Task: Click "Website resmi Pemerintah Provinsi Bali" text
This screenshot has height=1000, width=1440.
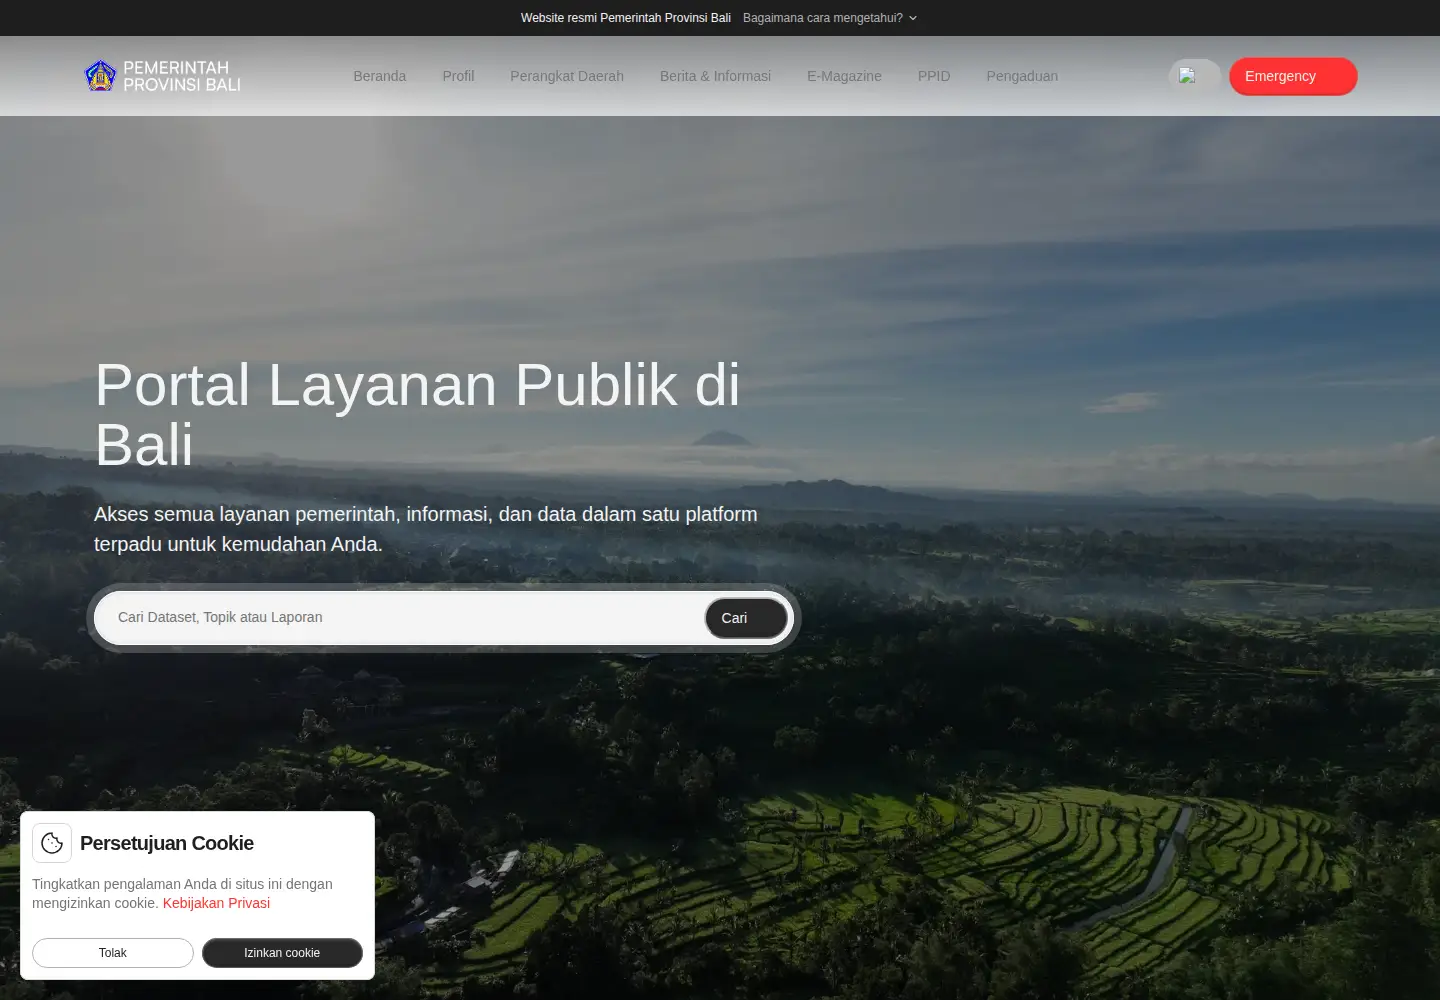Action: click(x=626, y=18)
